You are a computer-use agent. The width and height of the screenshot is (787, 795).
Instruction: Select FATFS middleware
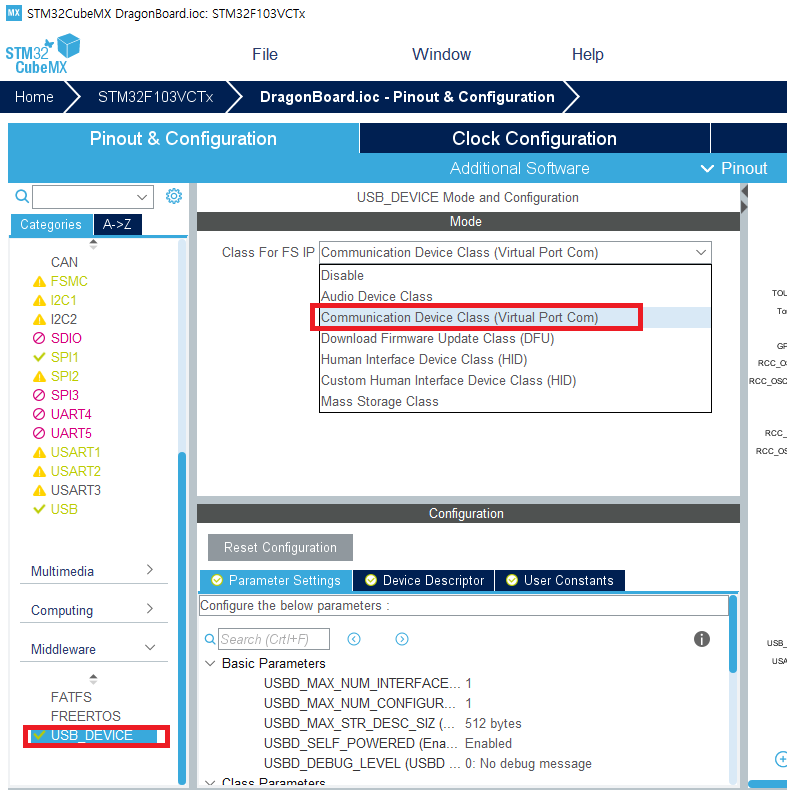(x=71, y=697)
